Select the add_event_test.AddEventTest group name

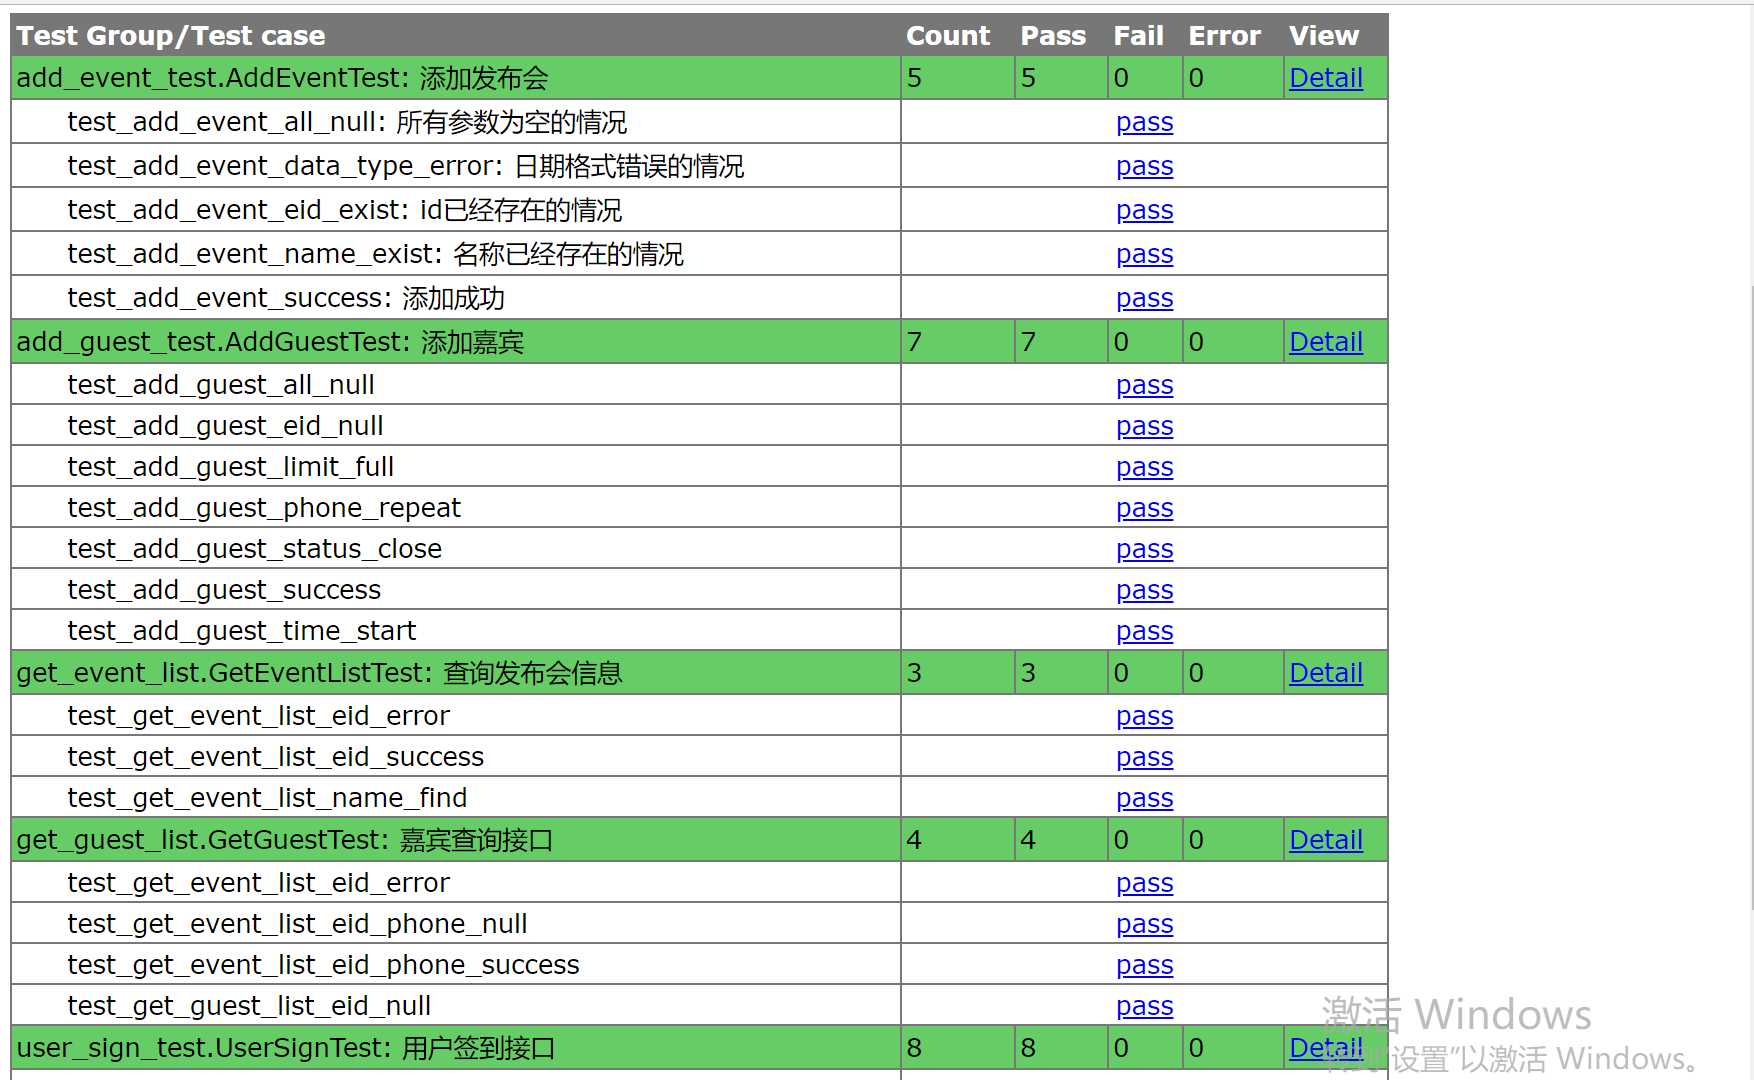(282, 78)
